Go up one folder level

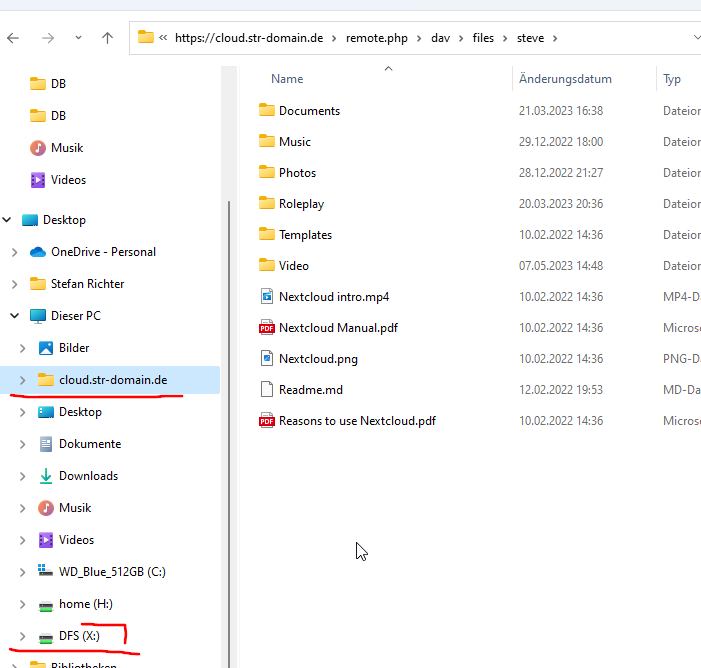tap(107, 38)
